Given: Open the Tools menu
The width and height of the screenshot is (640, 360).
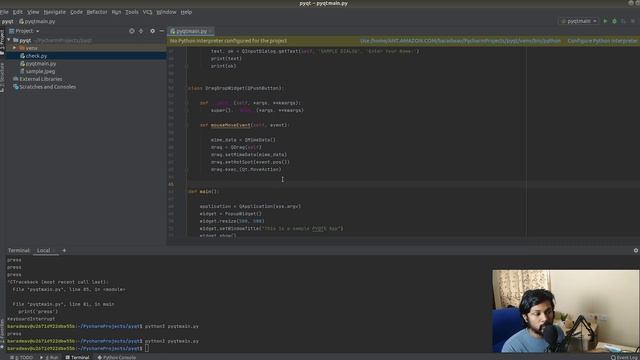Looking at the screenshot, I should [131, 12].
